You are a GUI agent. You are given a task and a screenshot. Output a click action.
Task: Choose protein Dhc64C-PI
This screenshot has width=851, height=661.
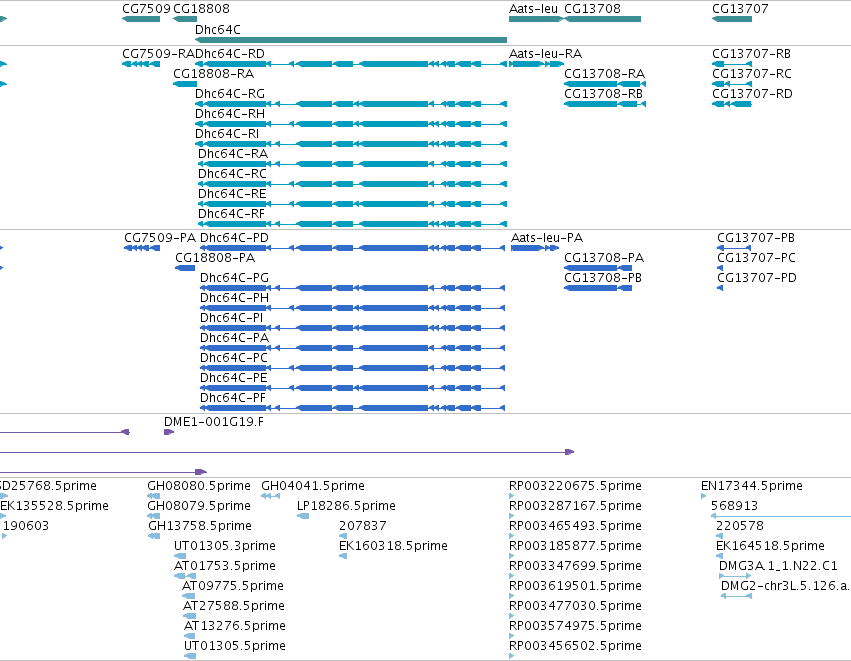click(232, 318)
